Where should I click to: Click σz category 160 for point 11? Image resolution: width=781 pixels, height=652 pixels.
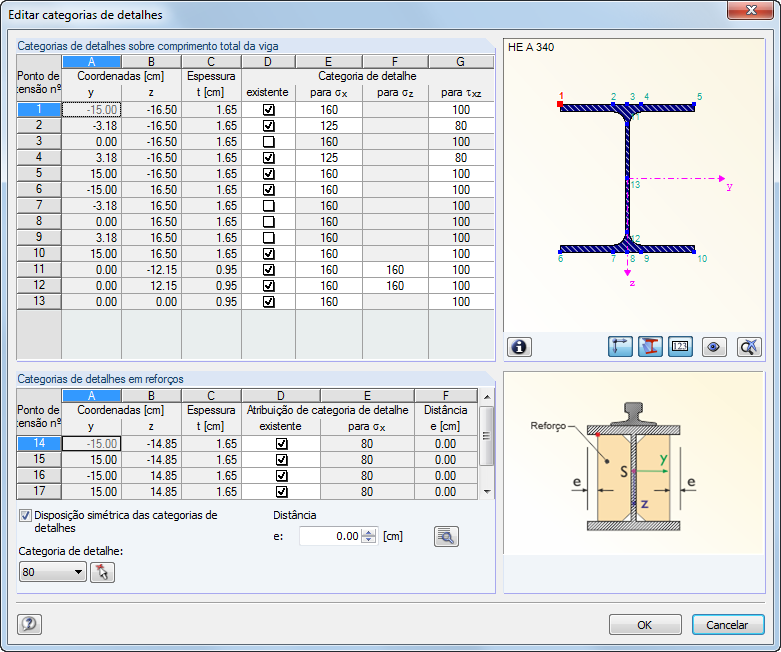tap(395, 269)
